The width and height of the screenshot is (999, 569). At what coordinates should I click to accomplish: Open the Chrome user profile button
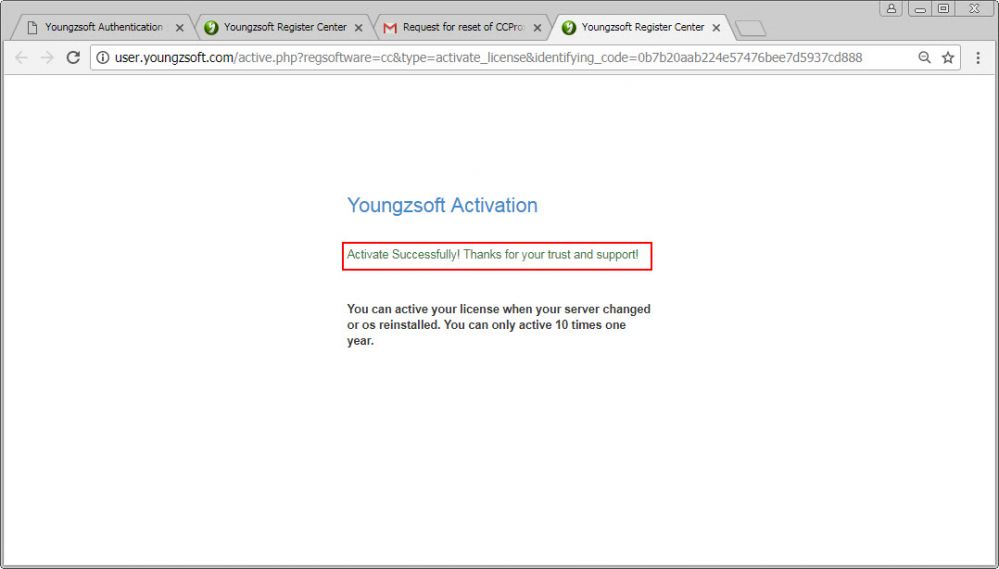[x=891, y=8]
